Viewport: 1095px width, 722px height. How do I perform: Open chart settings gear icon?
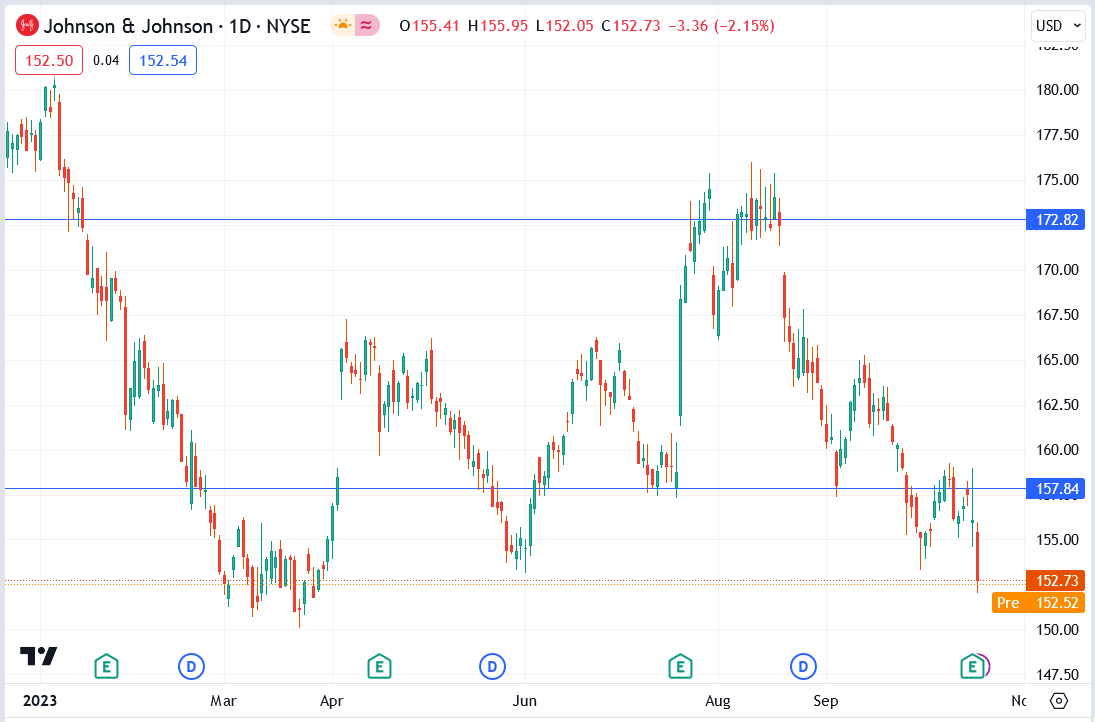click(1059, 700)
